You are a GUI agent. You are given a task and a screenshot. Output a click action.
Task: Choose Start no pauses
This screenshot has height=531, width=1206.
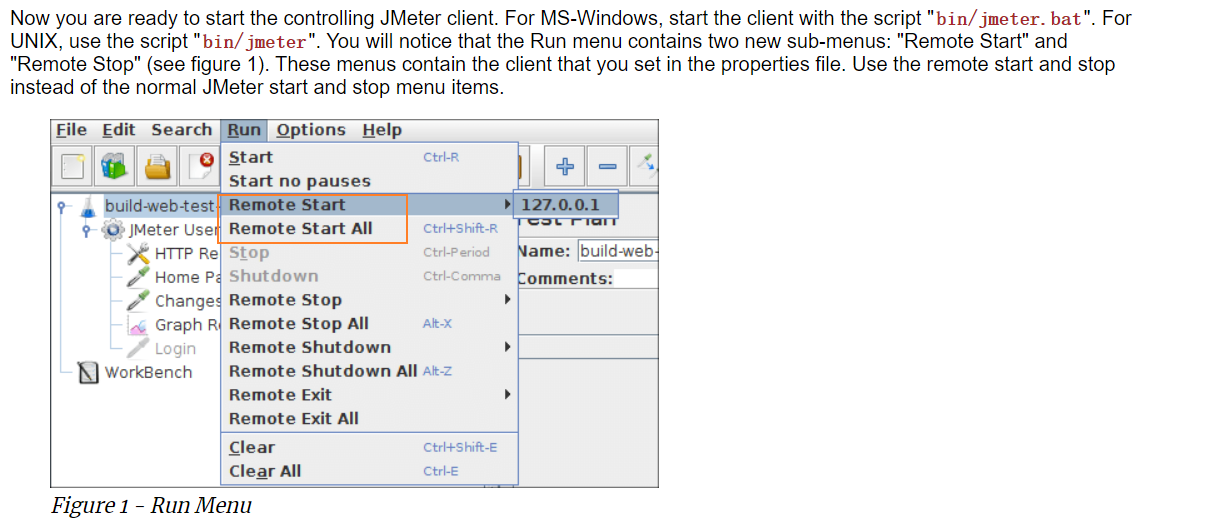coord(368,181)
